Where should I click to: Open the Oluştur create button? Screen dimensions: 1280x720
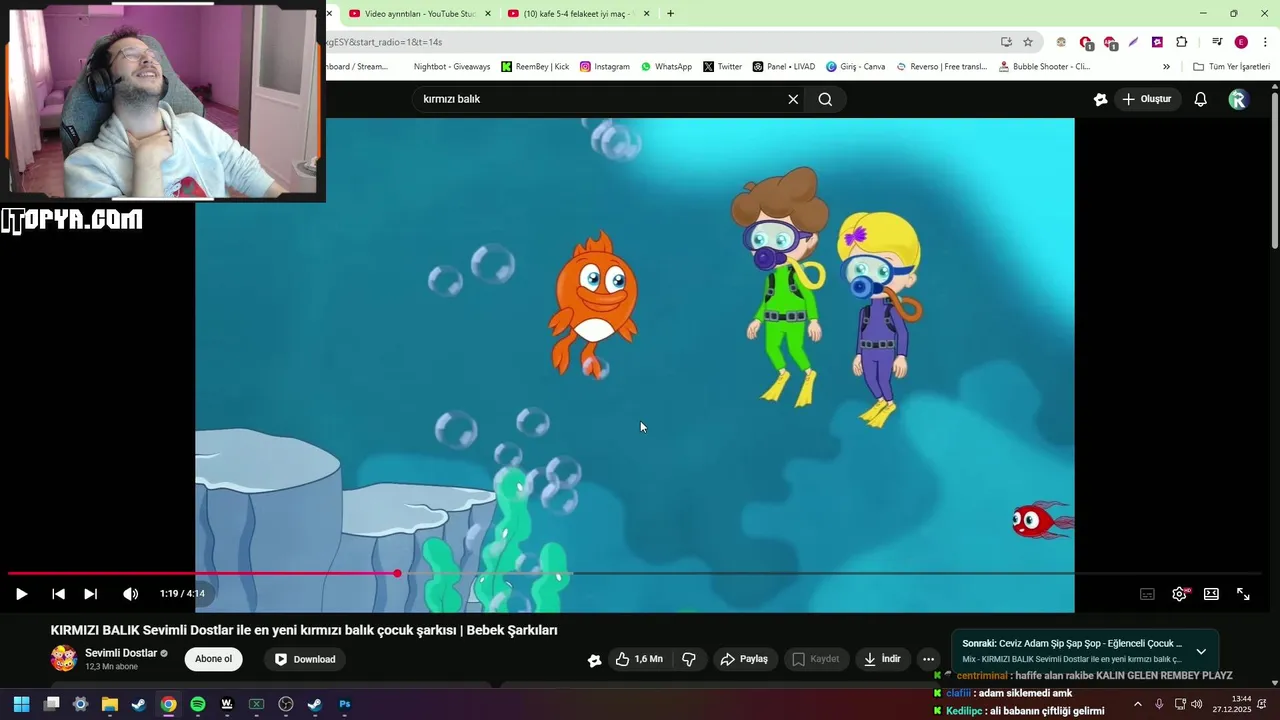tap(1147, 99)
